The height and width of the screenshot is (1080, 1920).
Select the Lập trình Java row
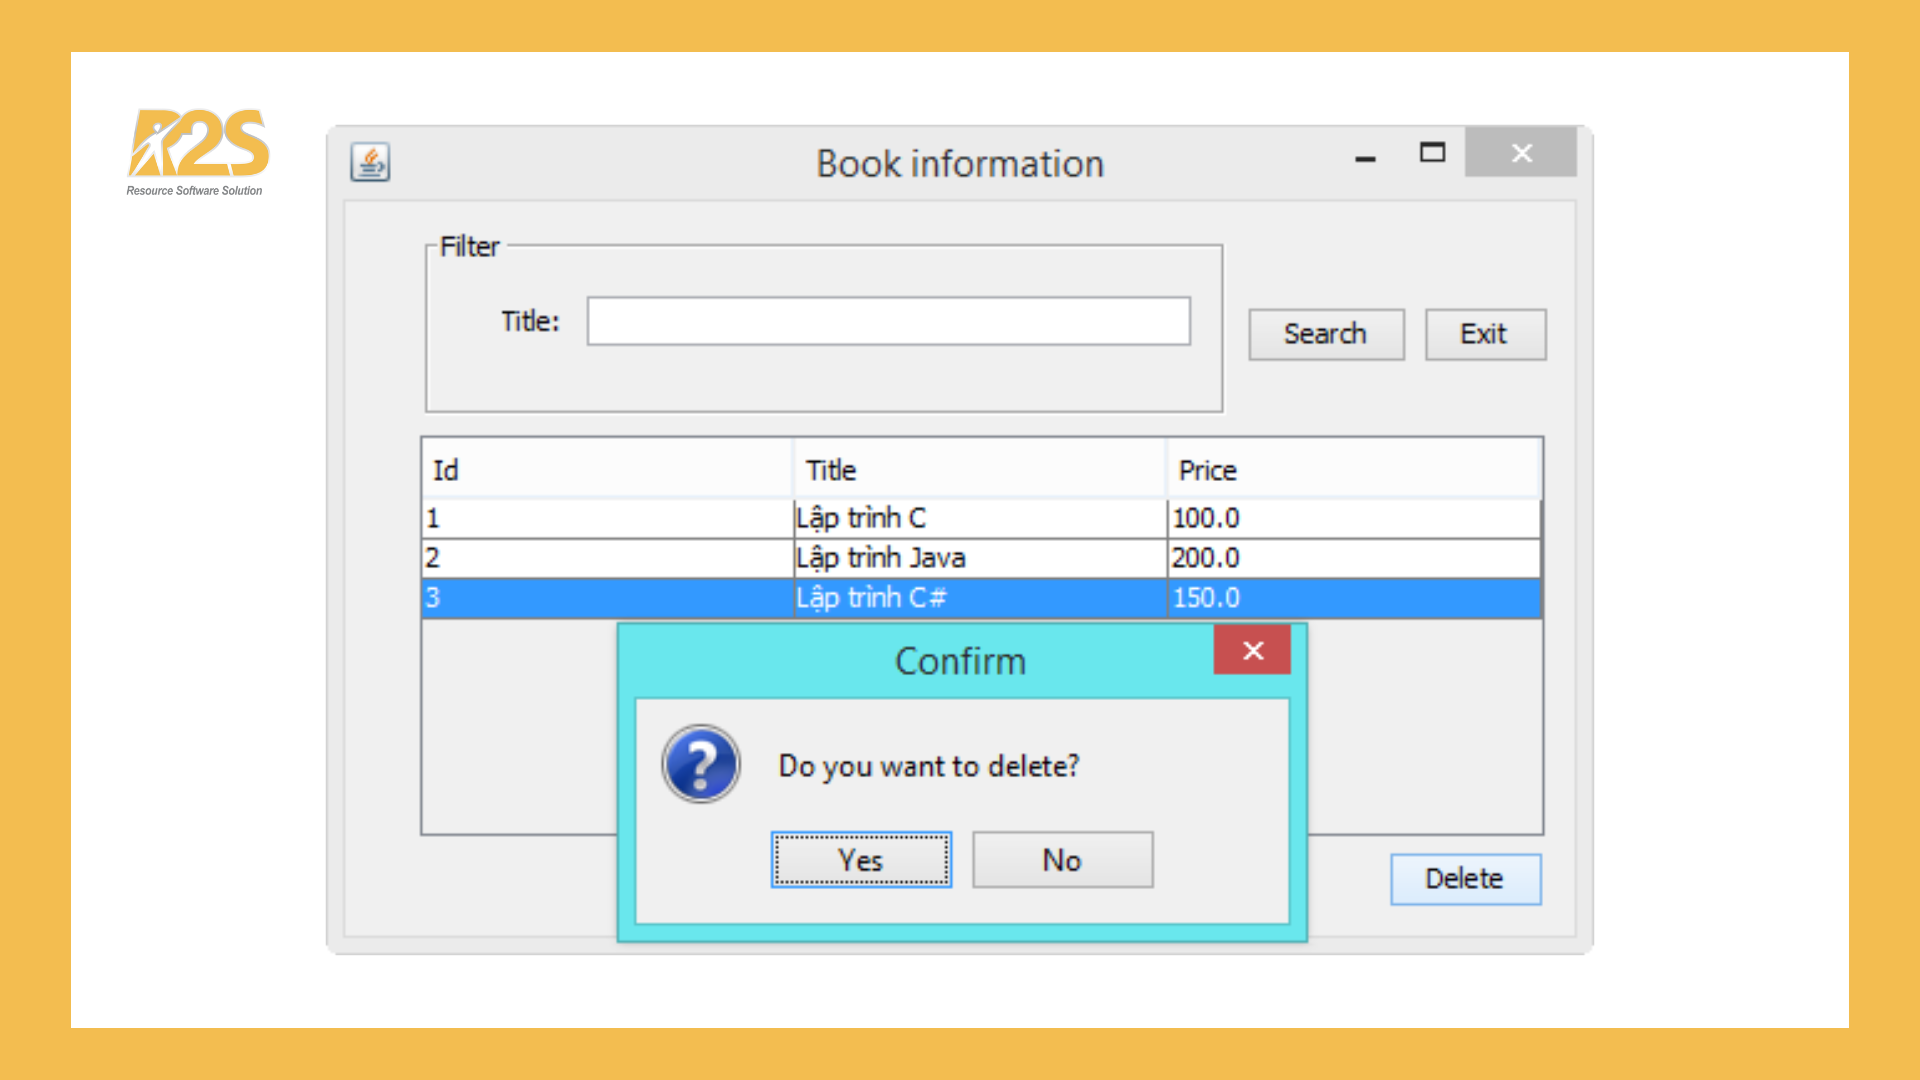click(880, 558)
